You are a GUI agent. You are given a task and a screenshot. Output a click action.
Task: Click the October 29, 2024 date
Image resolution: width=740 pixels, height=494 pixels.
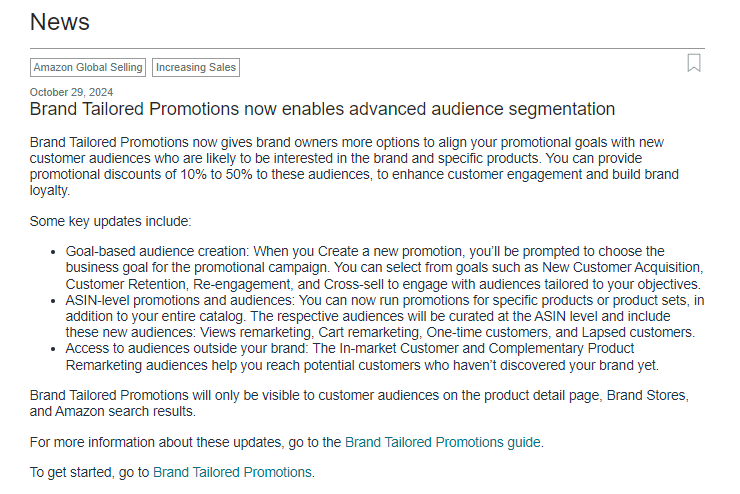pyautogui.click(x=71, y=92)
